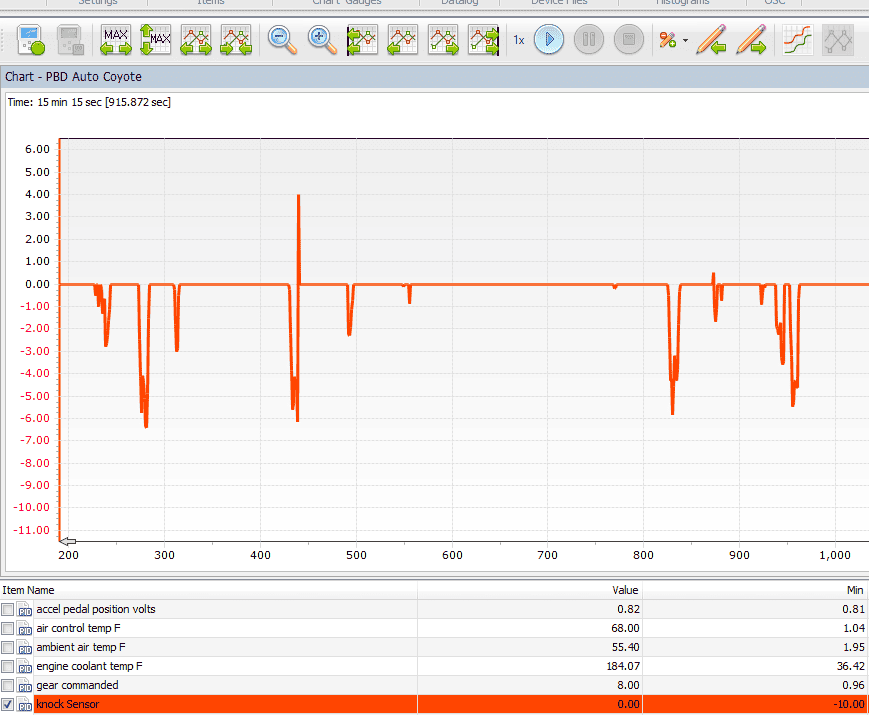The width and height of the screenshot is (869, 715).
Task: Sort by Value column header
Action: click(530, 590)
